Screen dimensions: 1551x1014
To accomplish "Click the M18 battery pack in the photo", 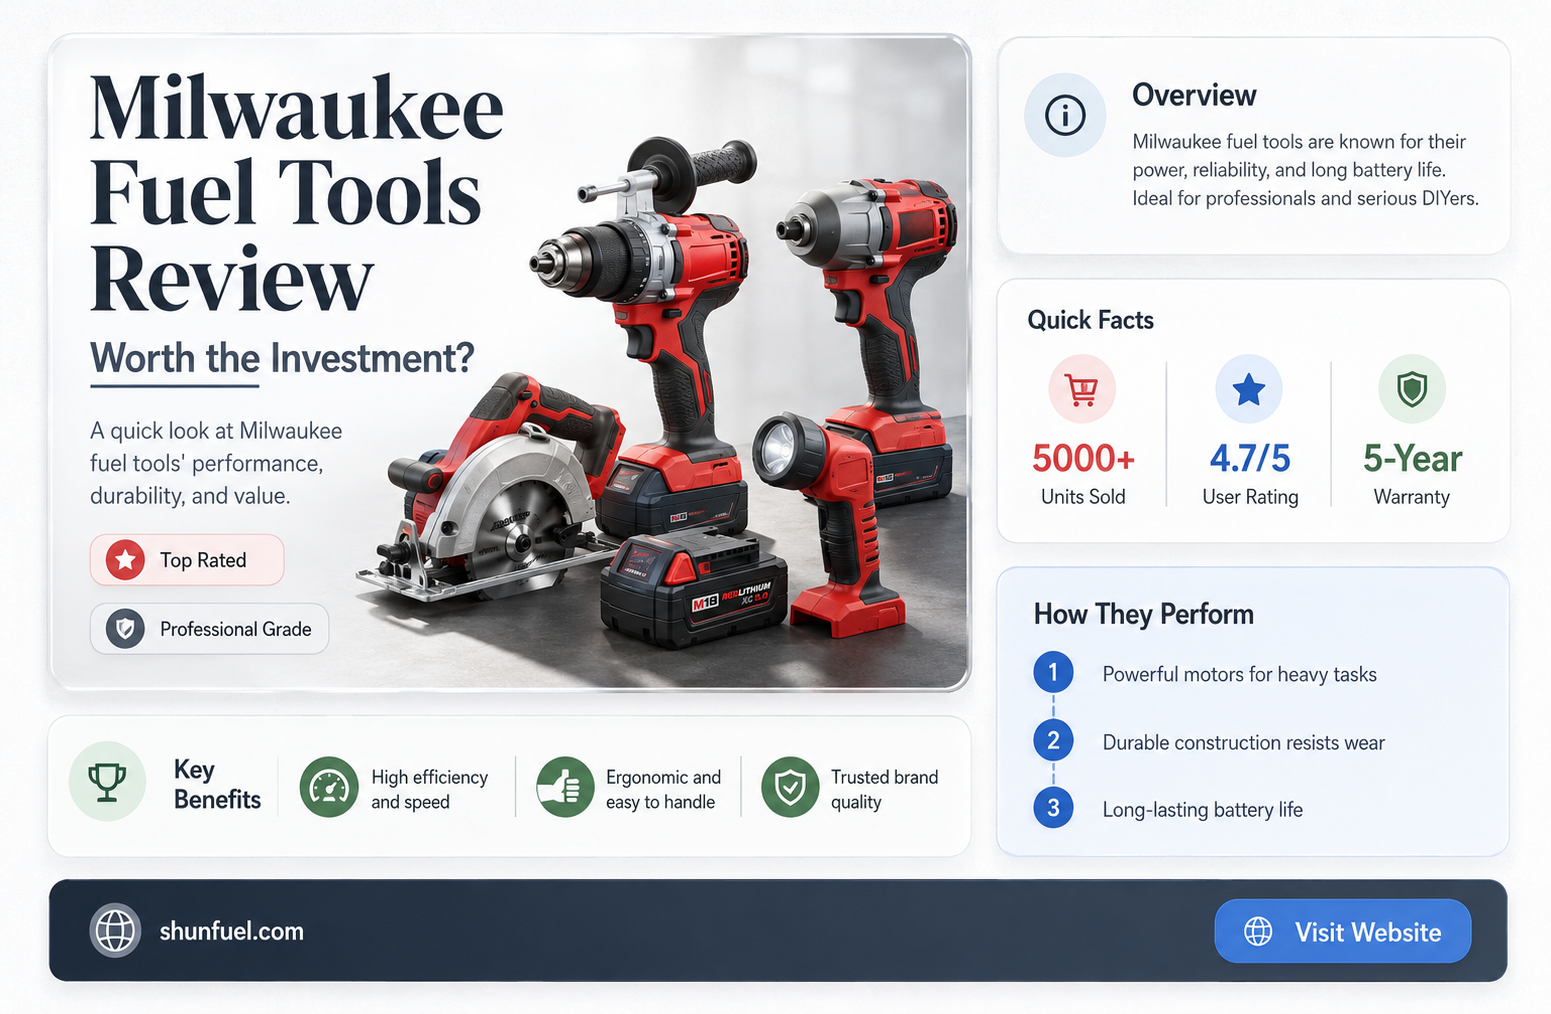I will pyautogui.click(x=693, y=588).
